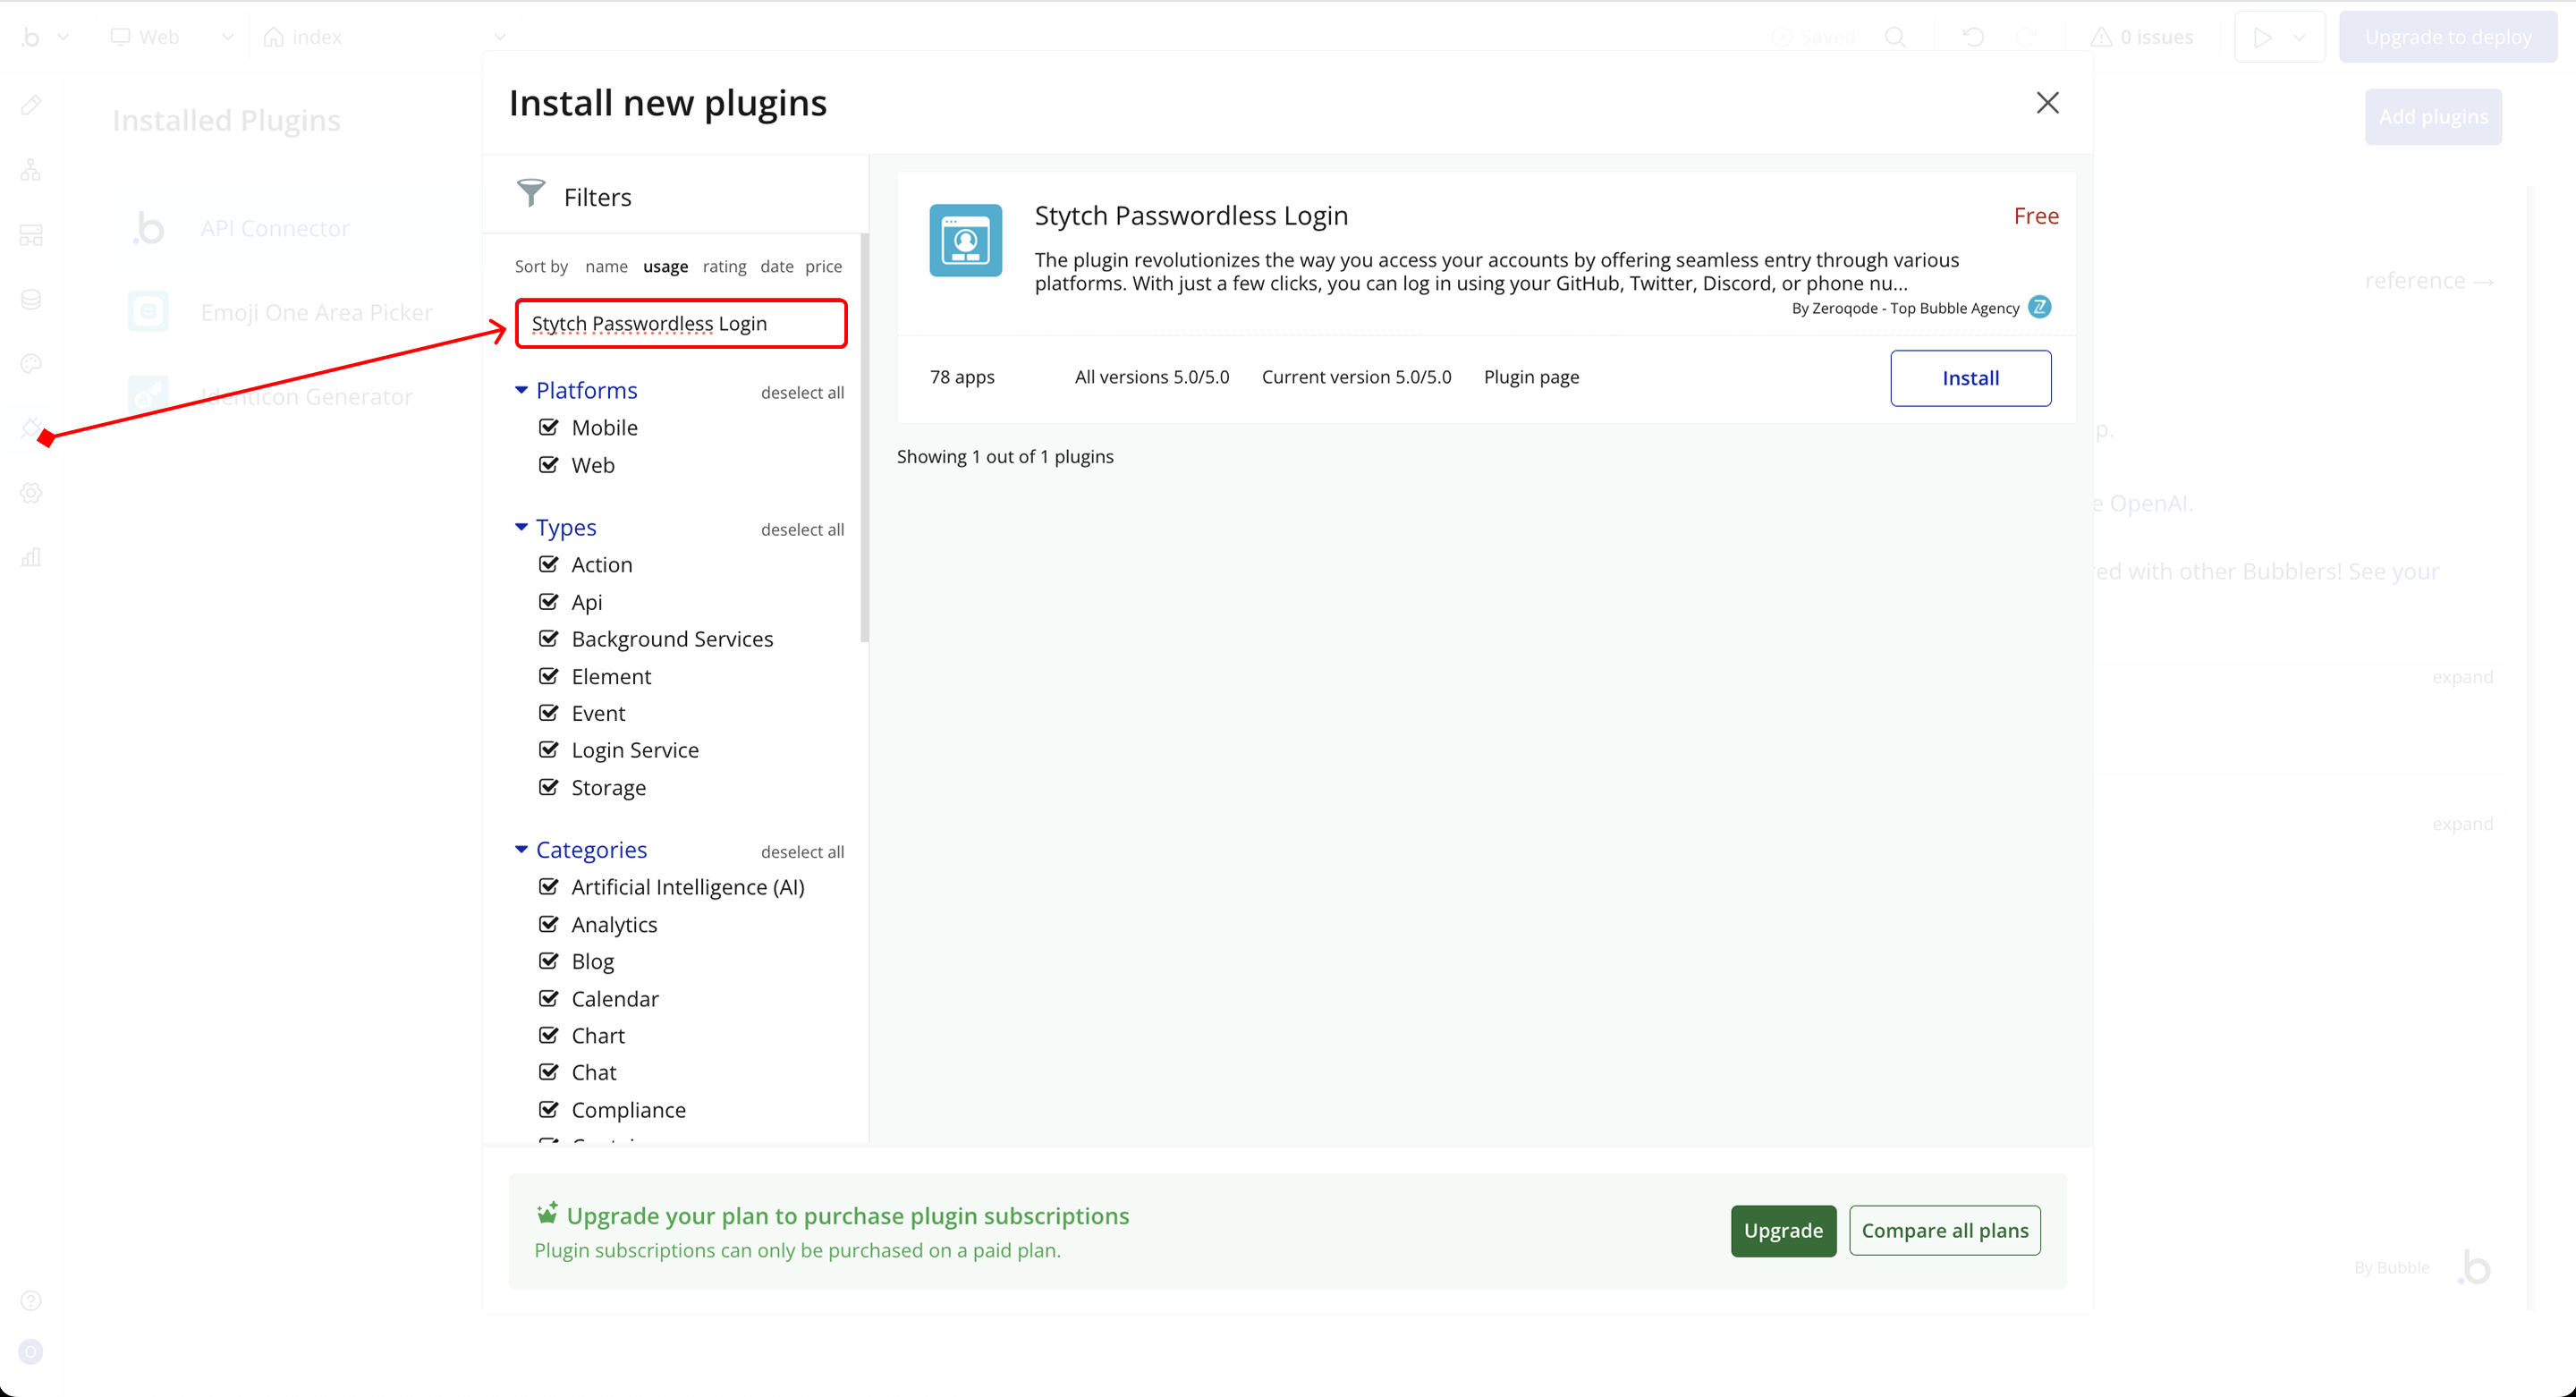The image size is (2576, 1397).
Task: Click the plugin search input field
Action: 680,324
